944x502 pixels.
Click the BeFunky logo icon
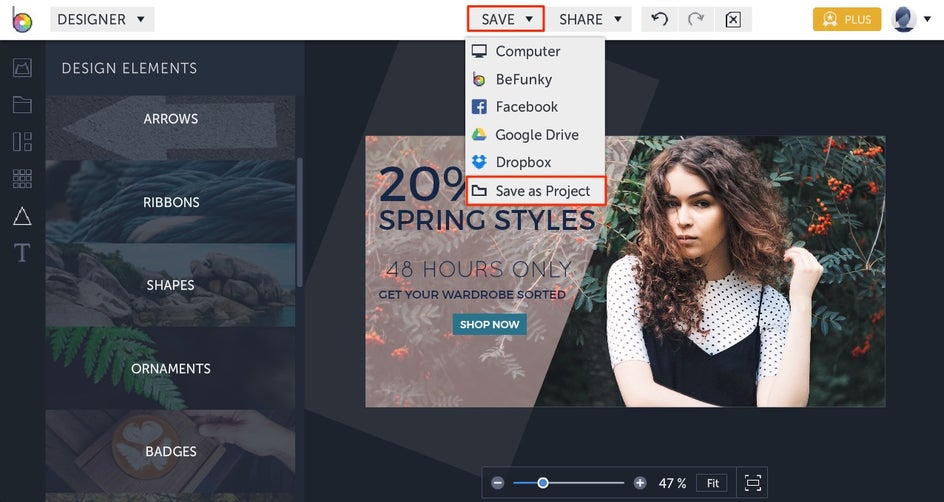click(x=22, y=19)
